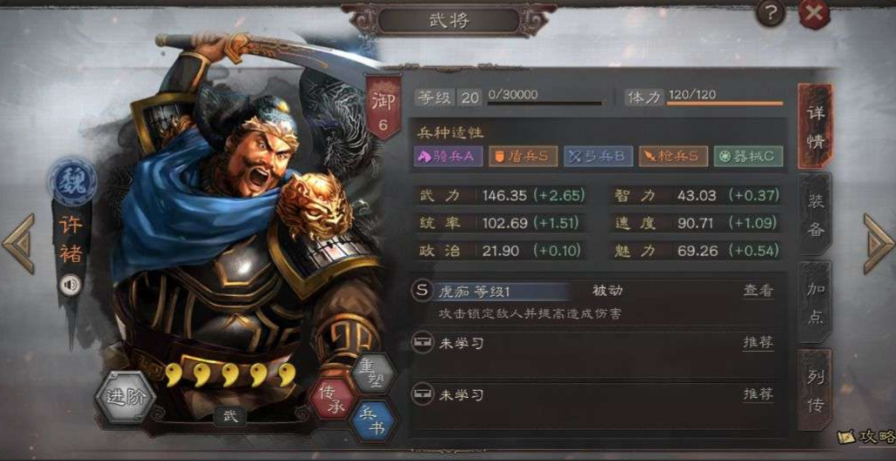Select the 详情 tab
896x461 pixels.
(x=815, y=126)
